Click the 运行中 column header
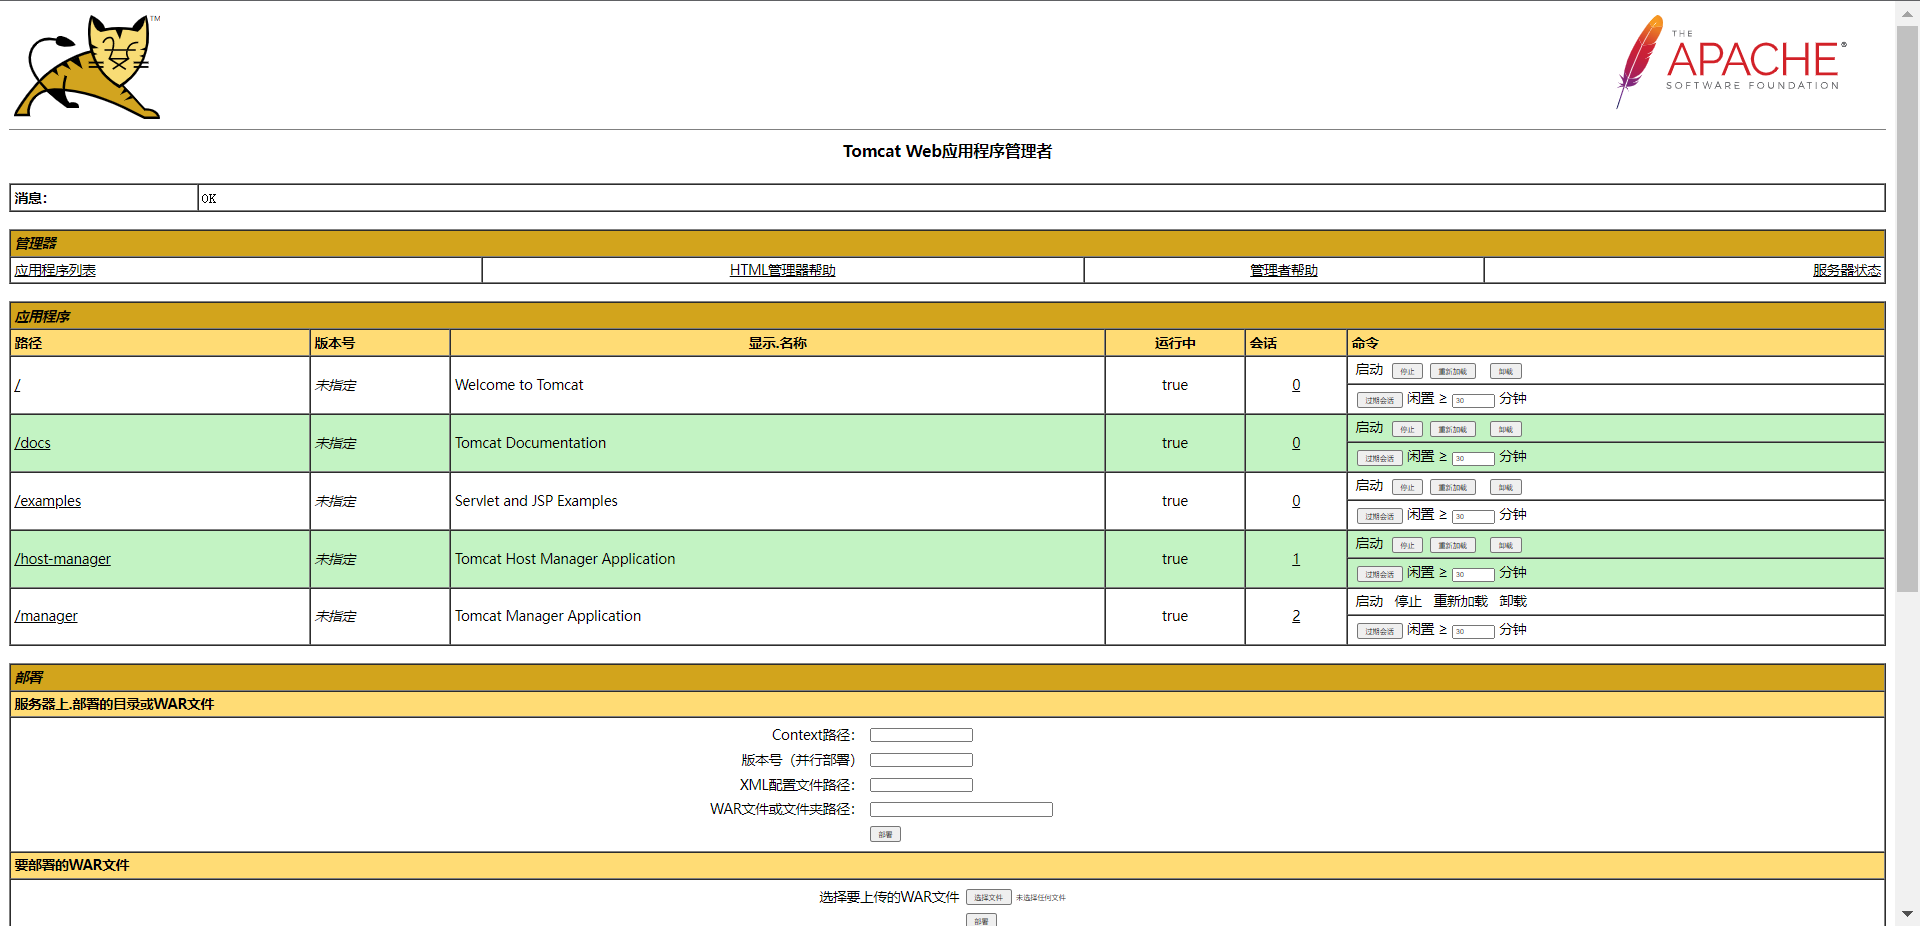 tap(1175, 343)
